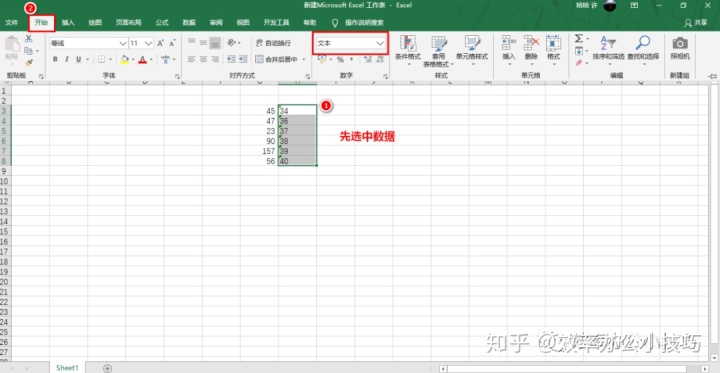Increase font size with larger A
Viewport: 720px width, 373px height.
(160, 43)
